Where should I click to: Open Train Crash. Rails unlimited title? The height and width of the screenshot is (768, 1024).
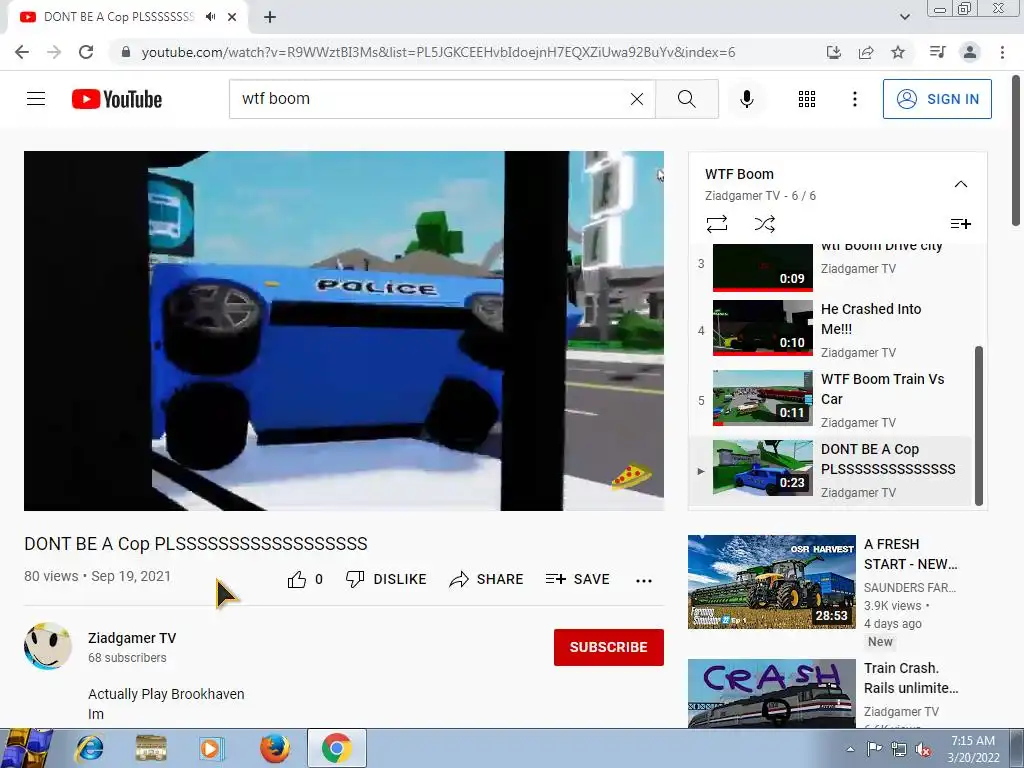[911, 678]
